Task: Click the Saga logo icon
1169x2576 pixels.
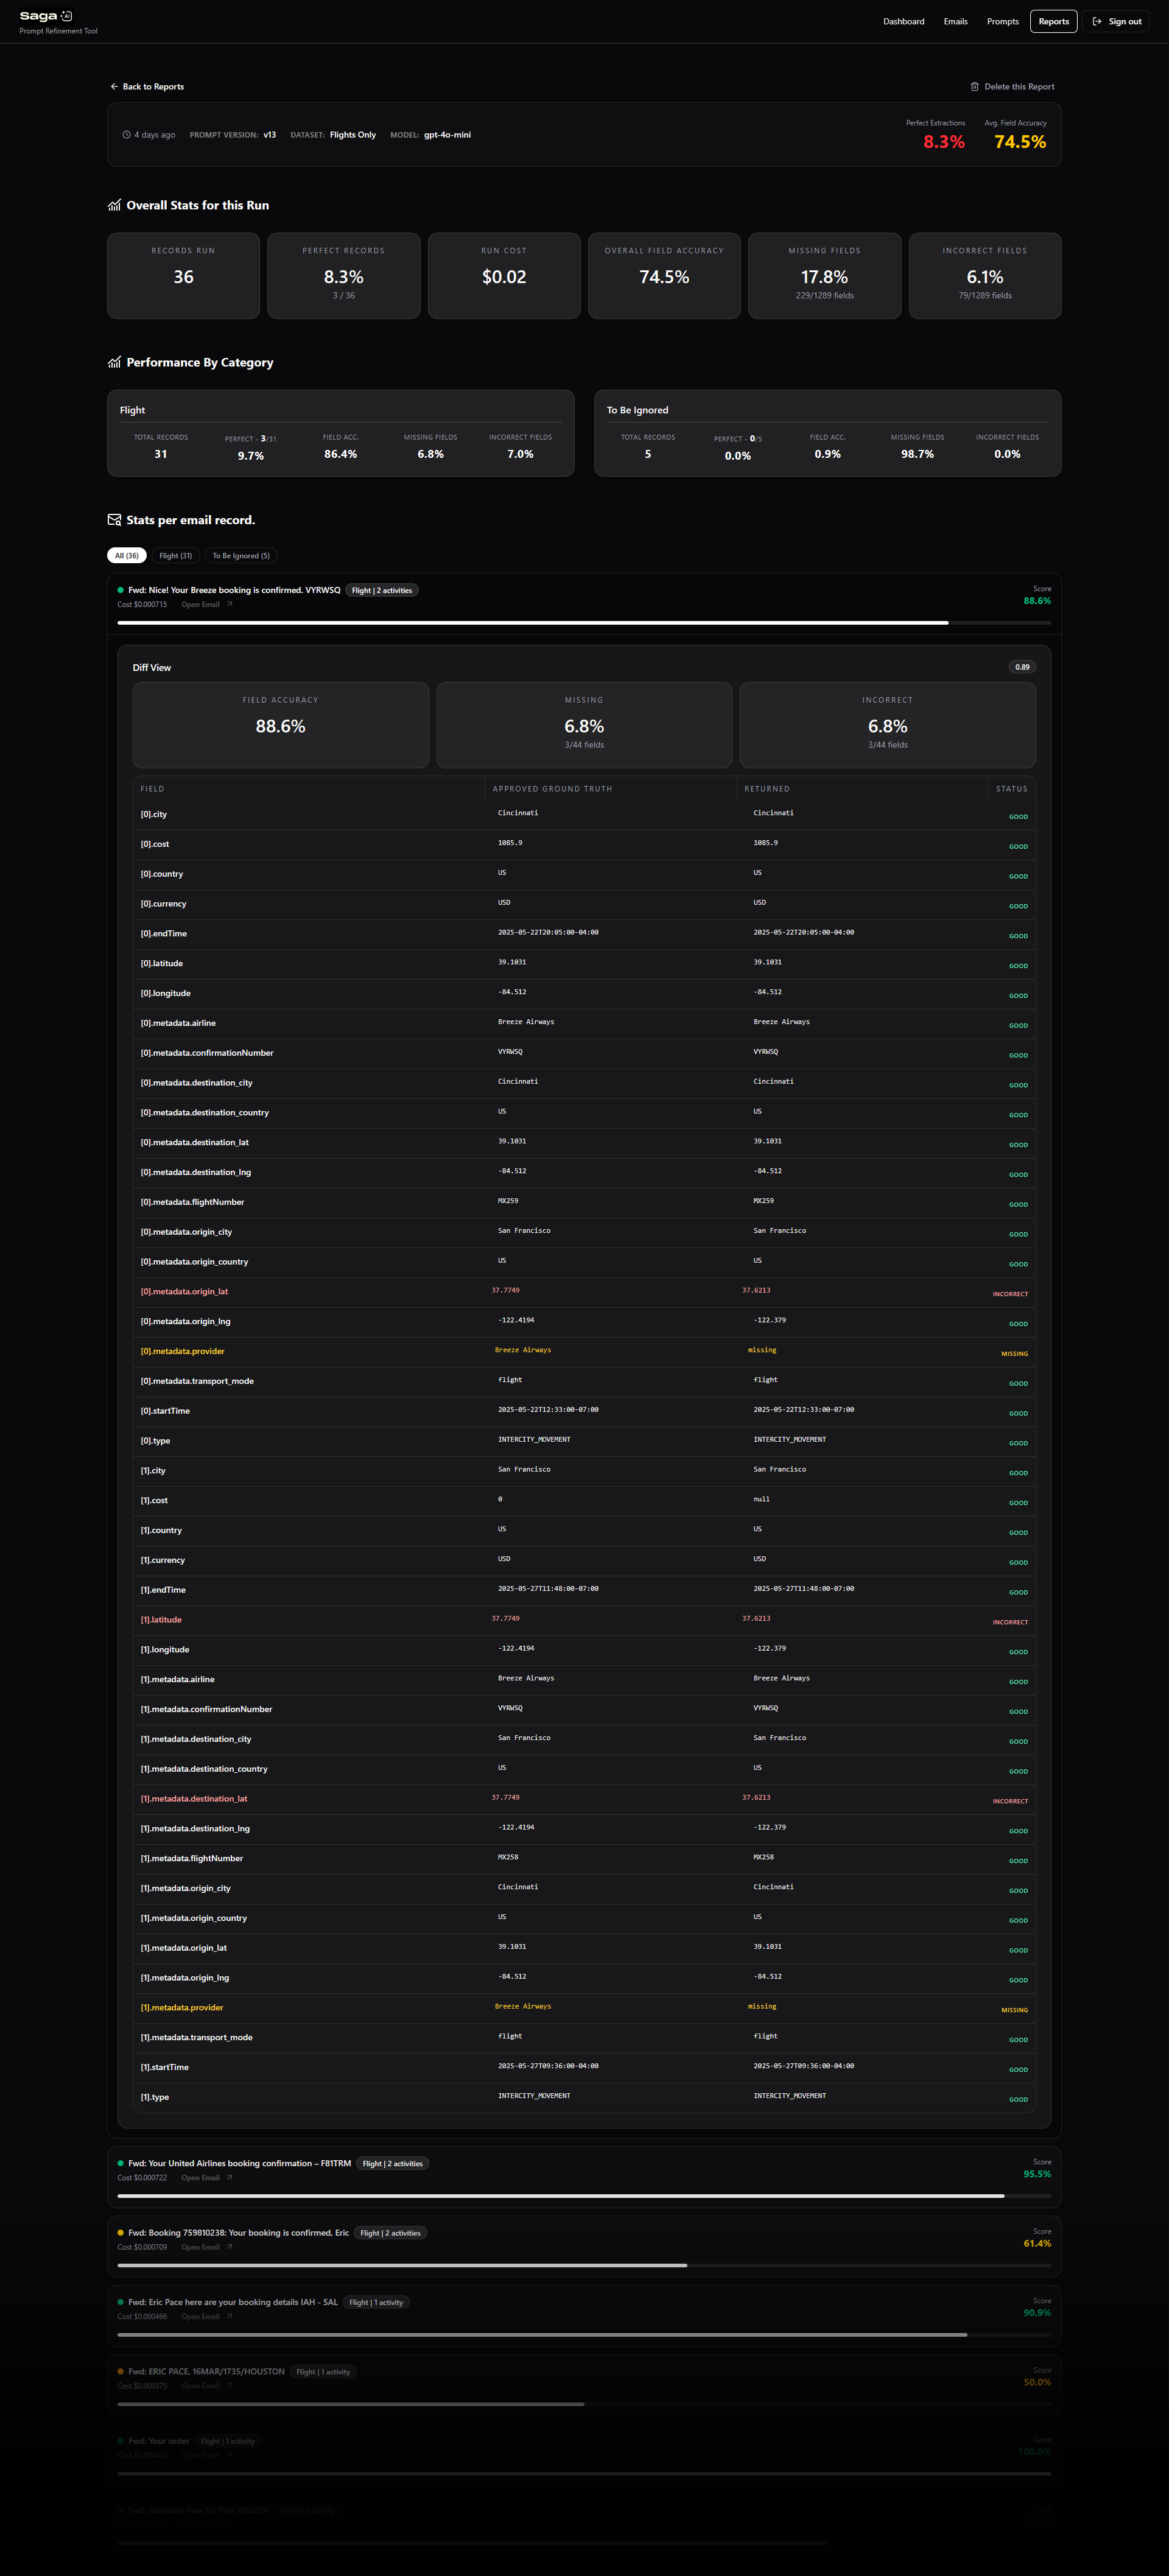Action: click(67, 16)
